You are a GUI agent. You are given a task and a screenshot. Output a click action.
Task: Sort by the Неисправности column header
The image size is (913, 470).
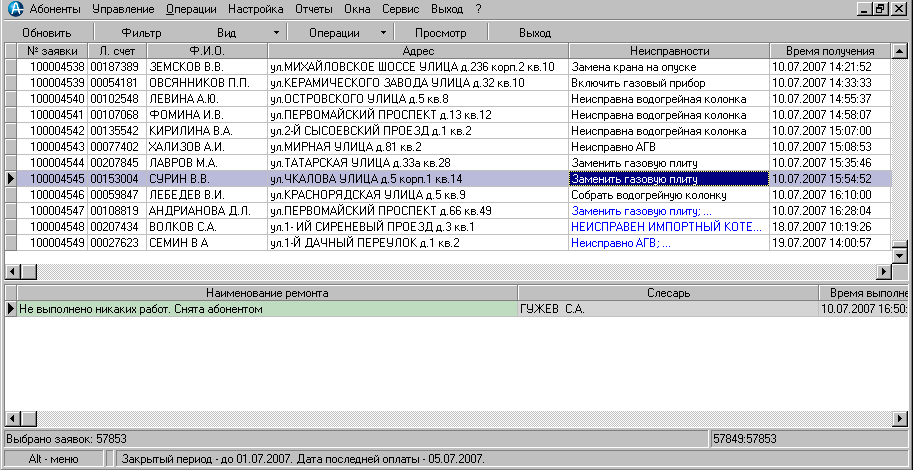tap(669, 50)
